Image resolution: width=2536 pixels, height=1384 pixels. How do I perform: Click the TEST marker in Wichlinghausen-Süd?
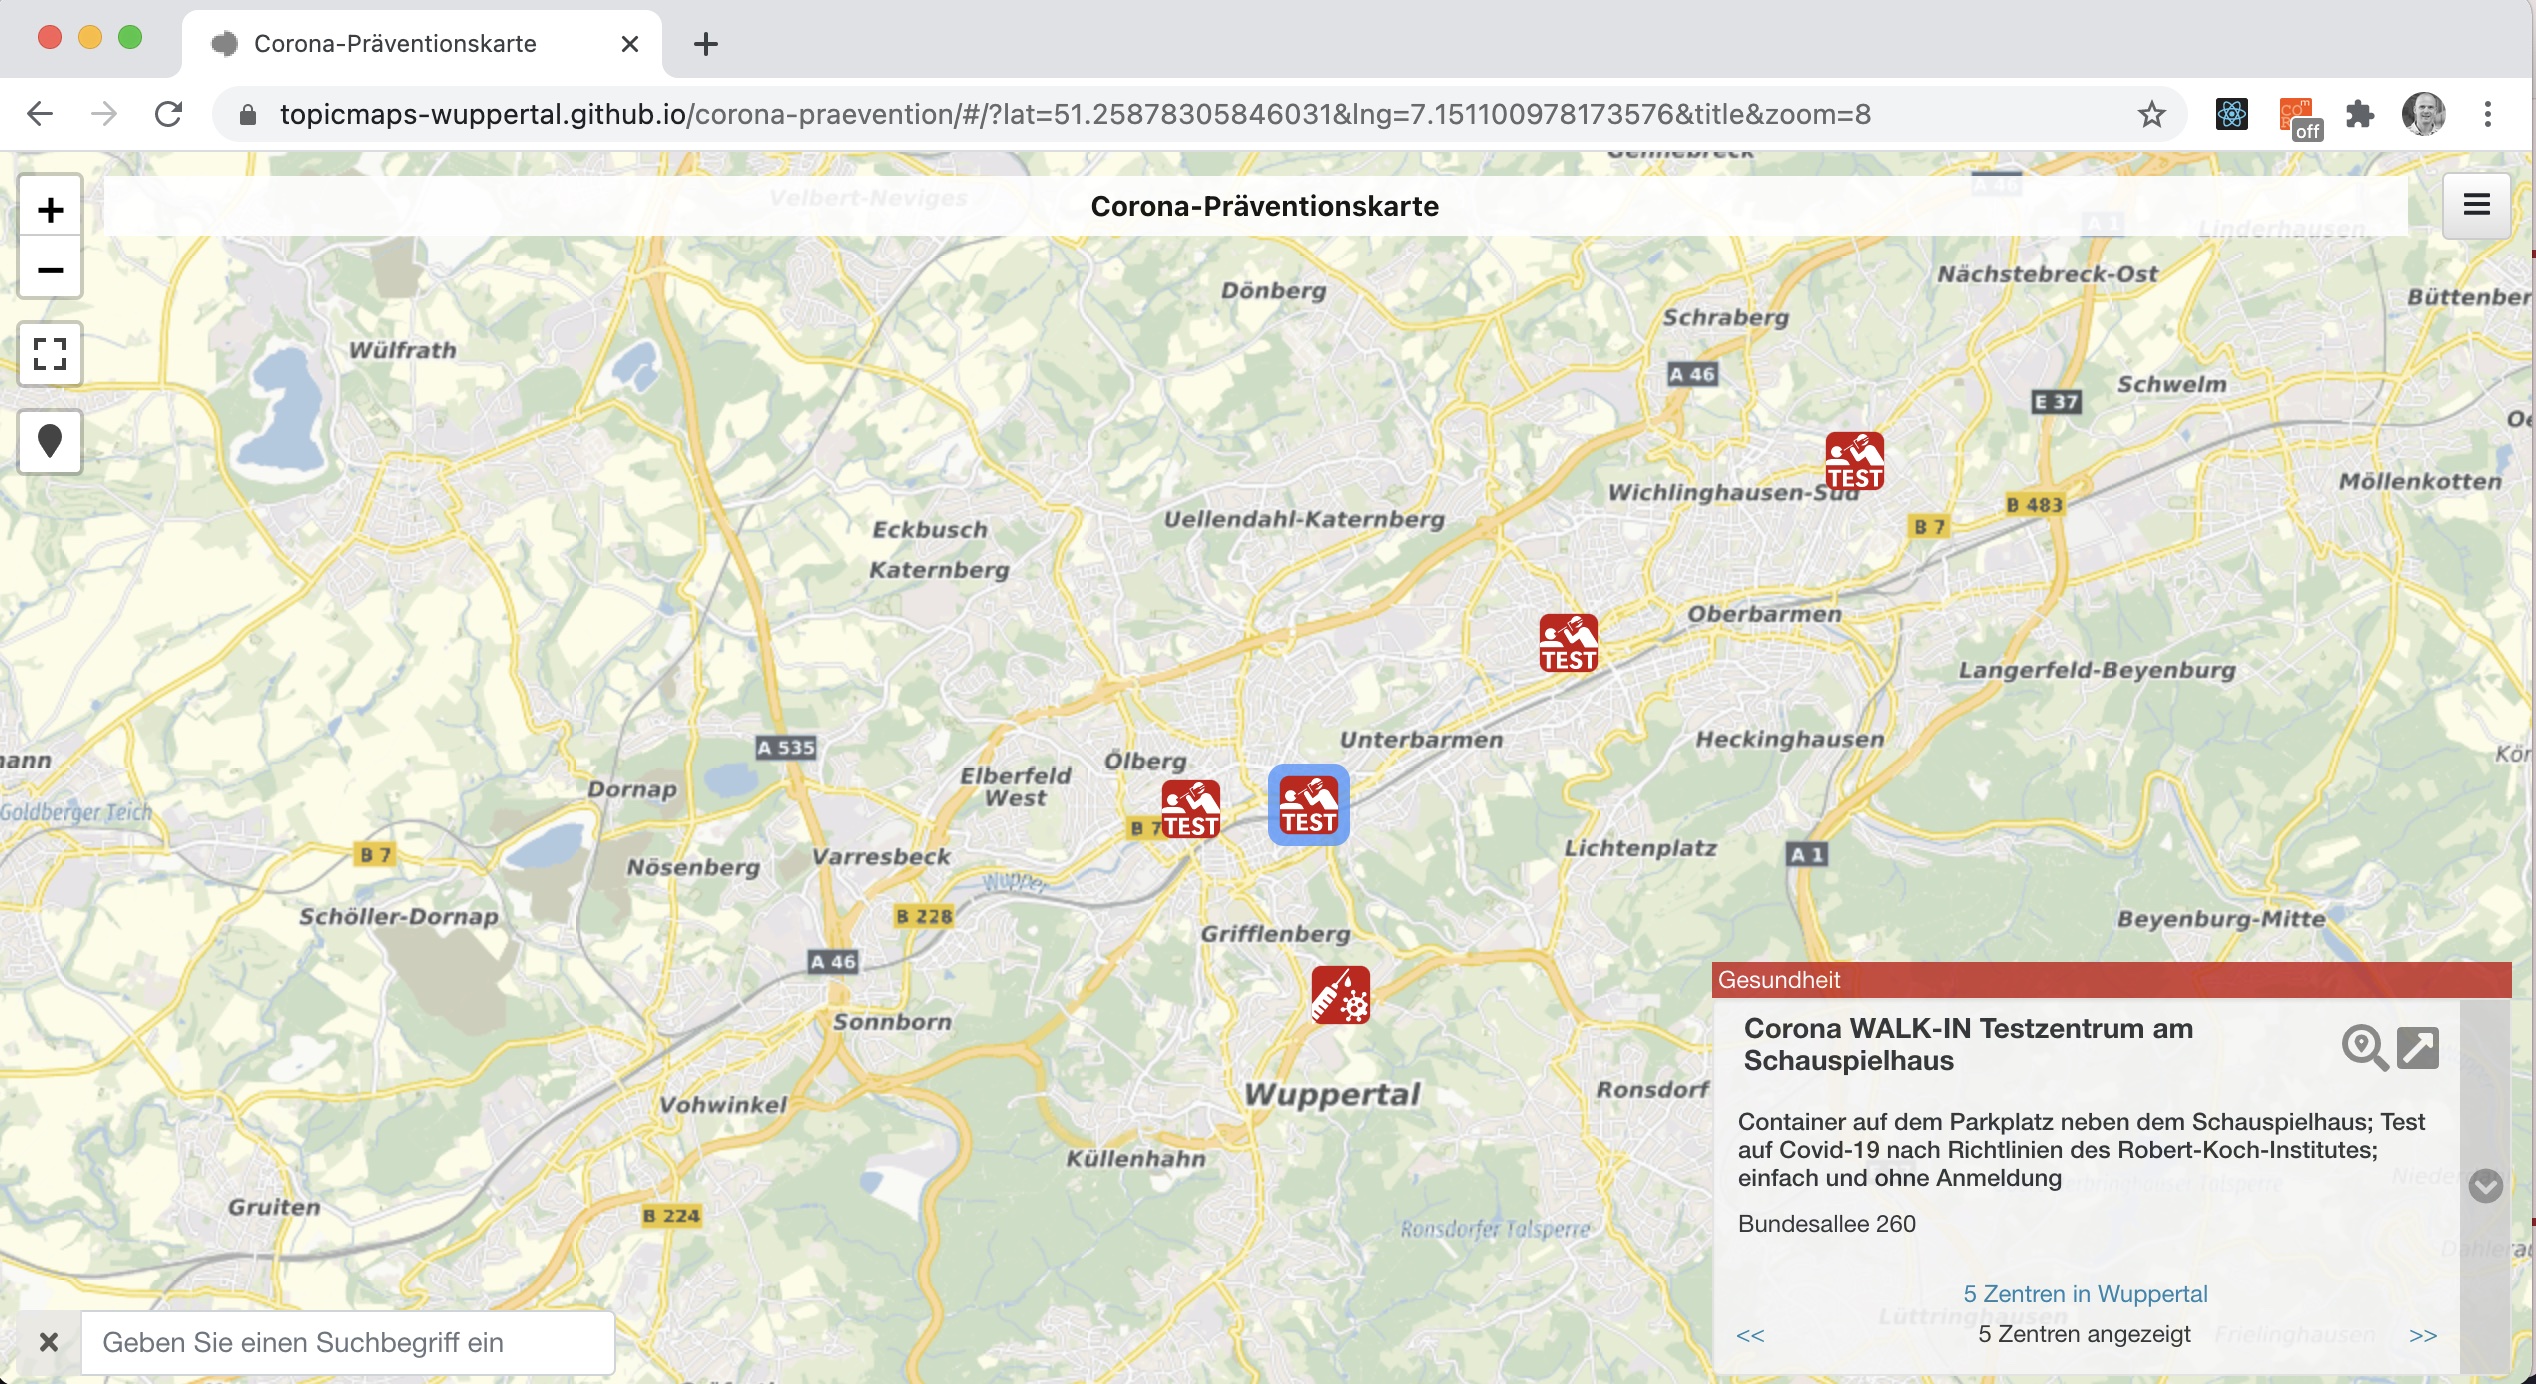click(1853, 461)
